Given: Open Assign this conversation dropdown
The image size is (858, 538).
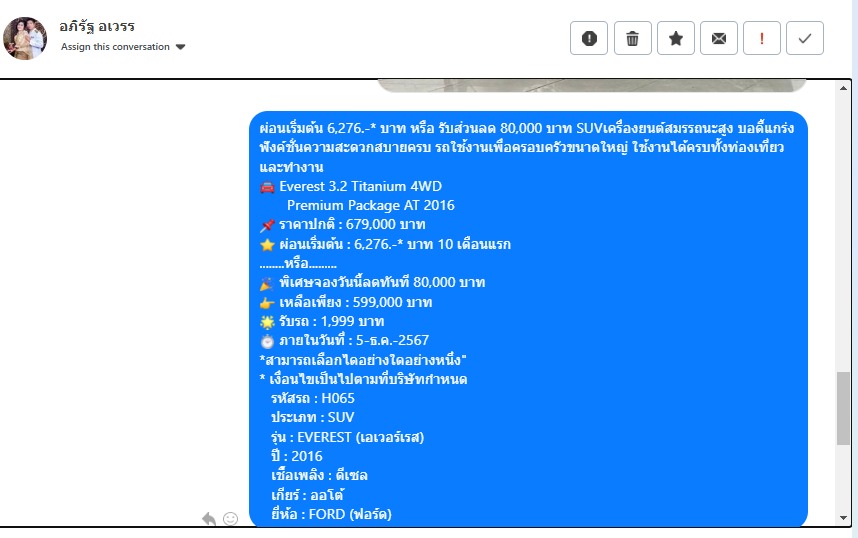Looking at the screenshot, I should point(123,47).
